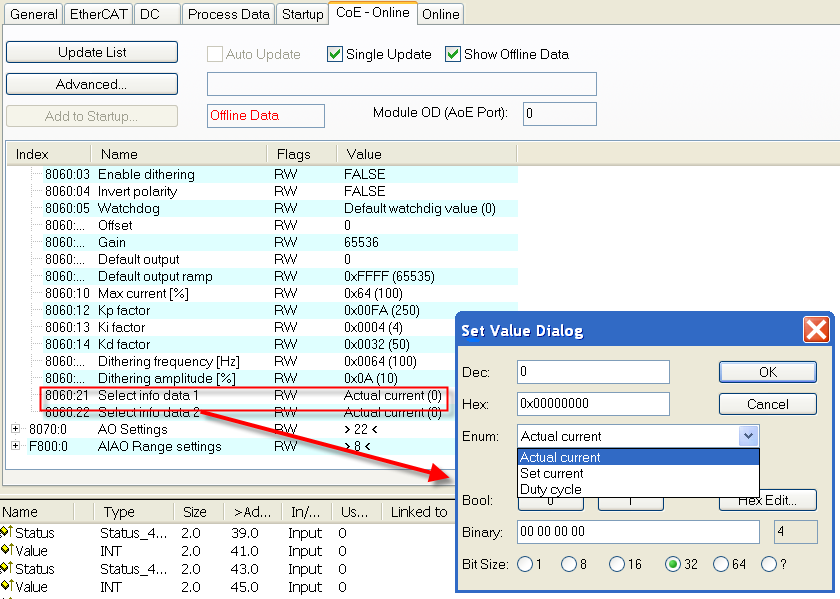Select the 'Watchdog' row
This screenshot has width=840, height=599.
(281, 208)
